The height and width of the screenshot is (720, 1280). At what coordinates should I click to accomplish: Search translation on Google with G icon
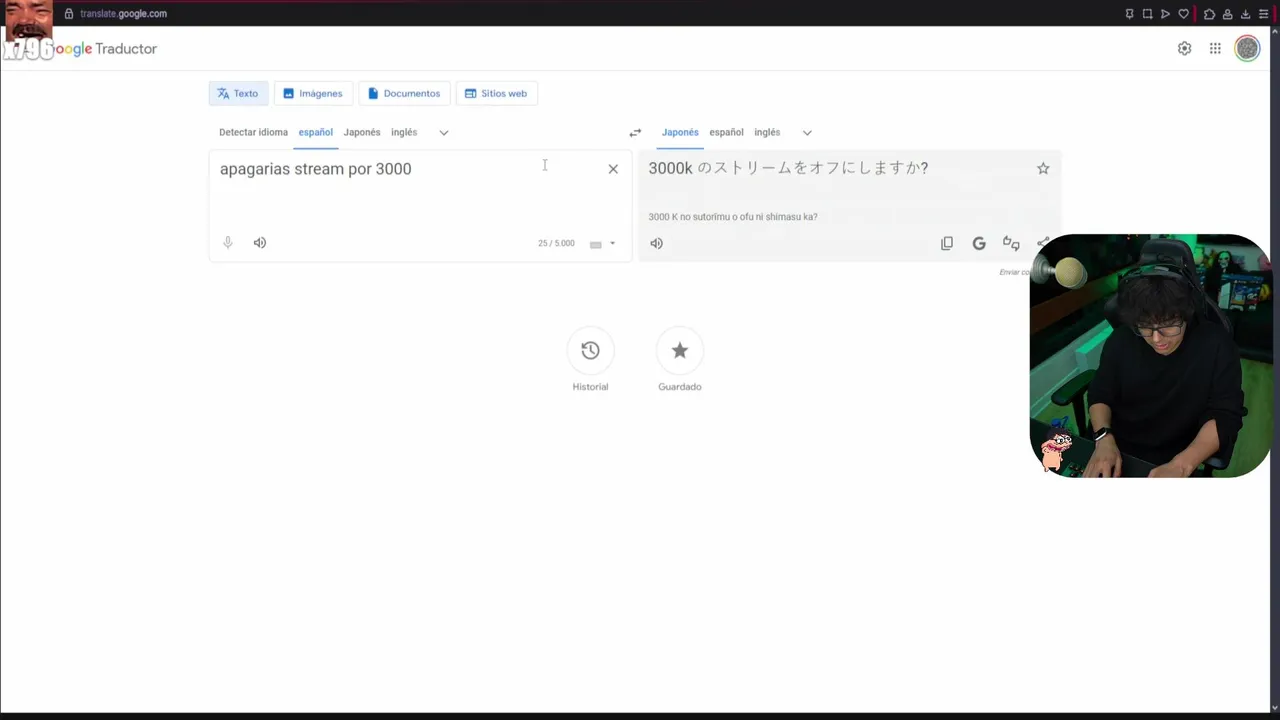pos(979,243)
